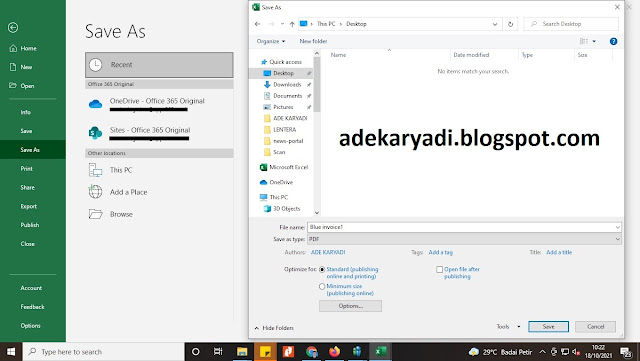Choose Sites - Office 365 Original location

(x=159, y=133)
